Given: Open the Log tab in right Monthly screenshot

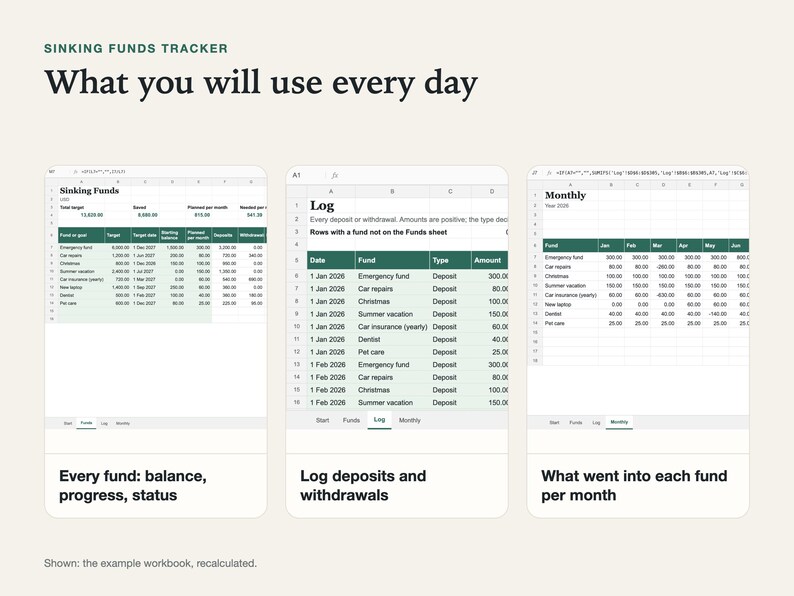Looking at the screenshot, I should point(597,422).
